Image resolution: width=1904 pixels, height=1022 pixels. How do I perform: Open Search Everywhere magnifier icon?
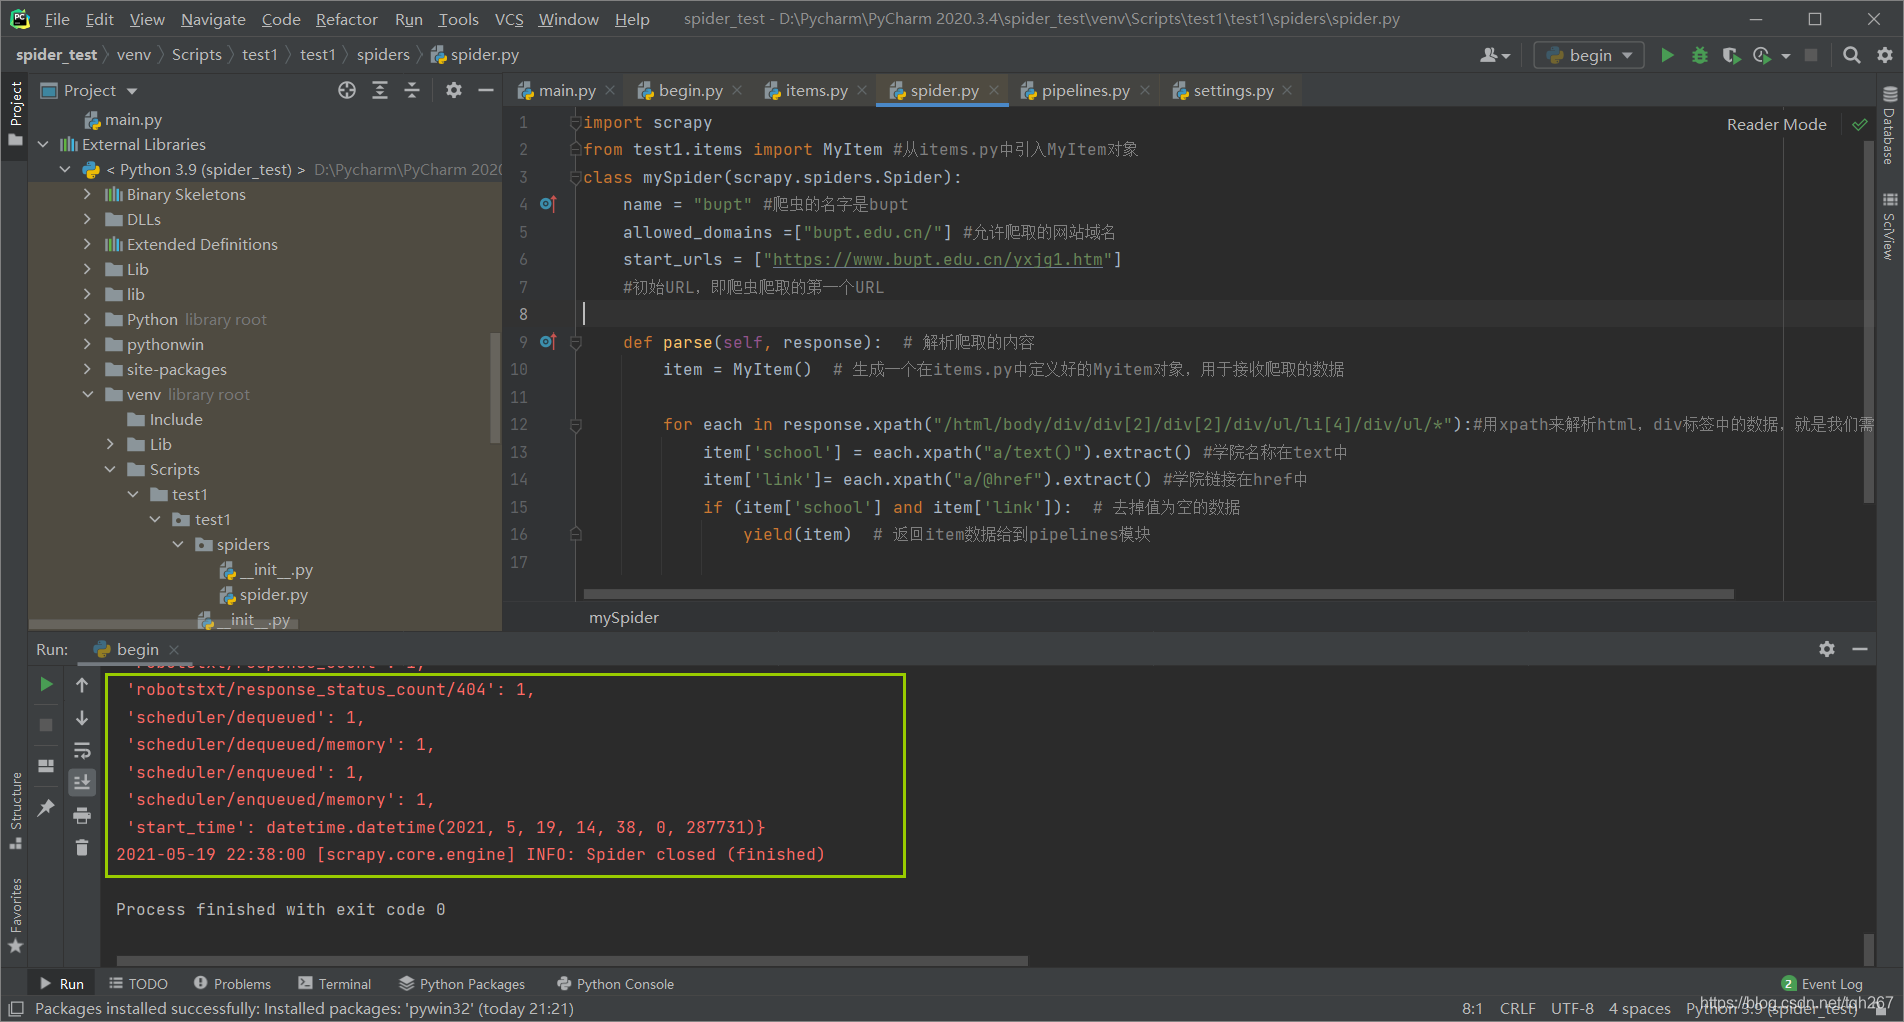coord(1852,56)
